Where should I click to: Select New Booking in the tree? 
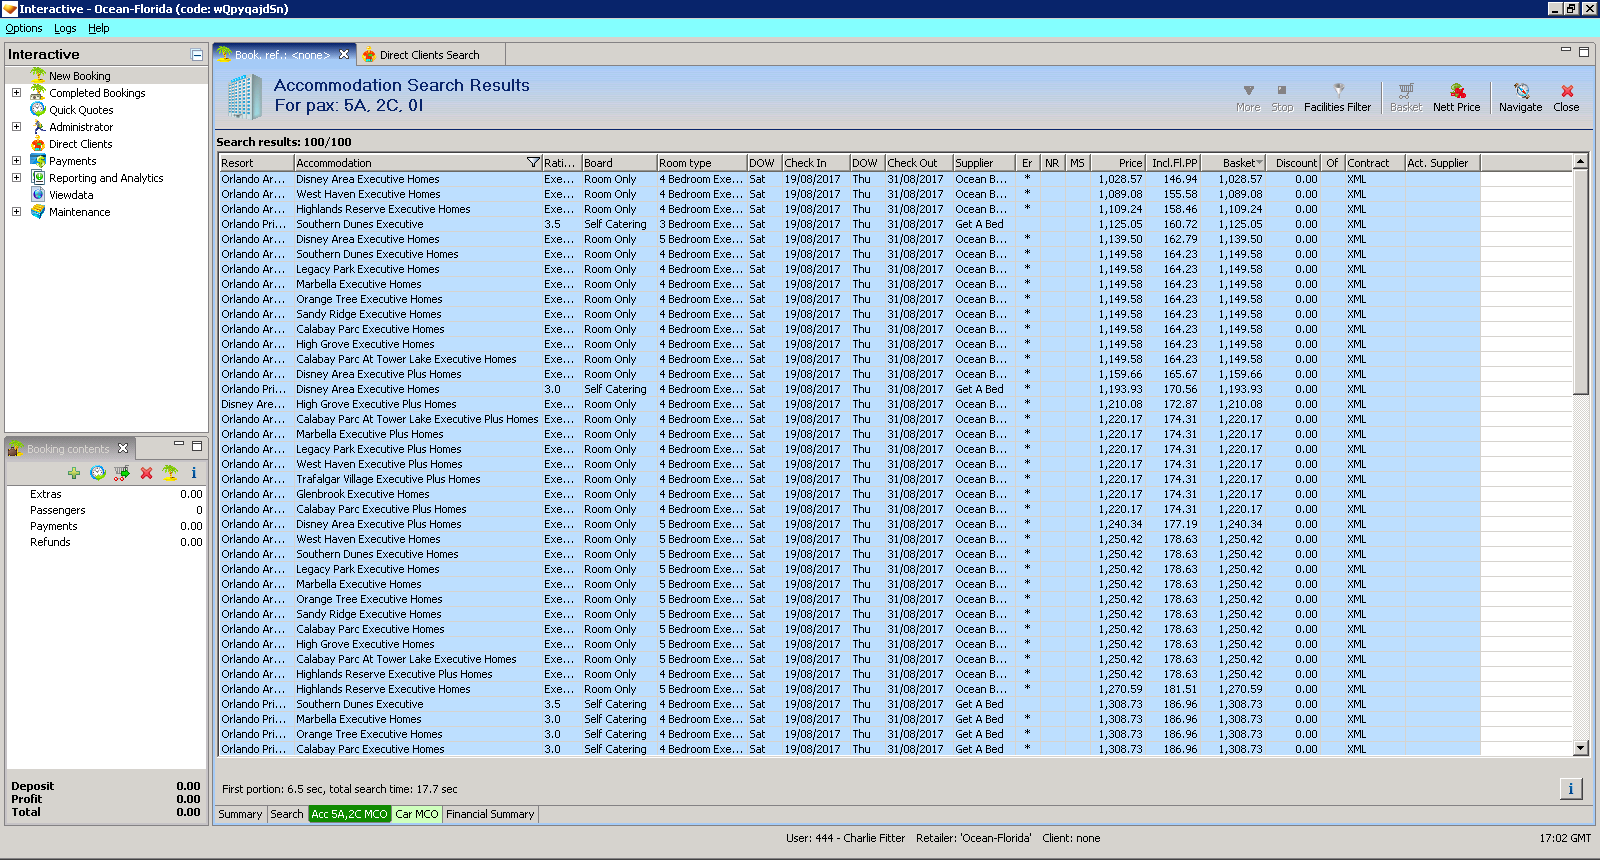click(x=80, y=76)
